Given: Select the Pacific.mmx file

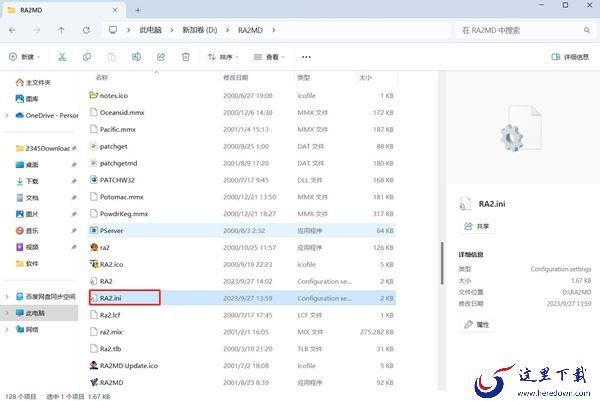Looking at the screenshot, I should [242, 129].
